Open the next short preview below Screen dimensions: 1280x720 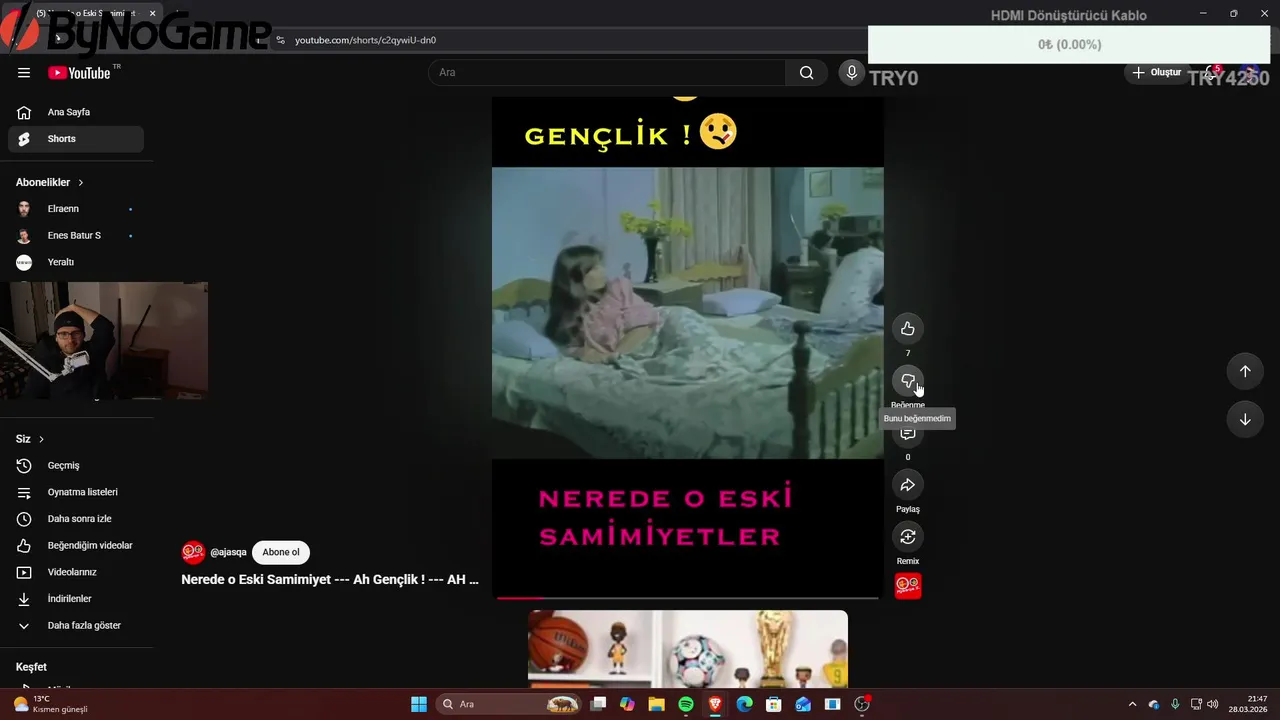tap(688, 649)
